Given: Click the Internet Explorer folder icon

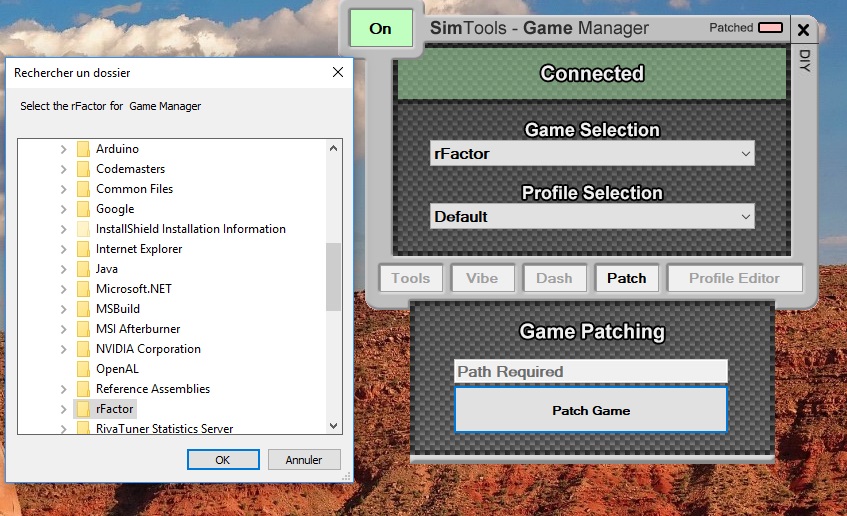Looking at the screenshot, I should point(83,249).
